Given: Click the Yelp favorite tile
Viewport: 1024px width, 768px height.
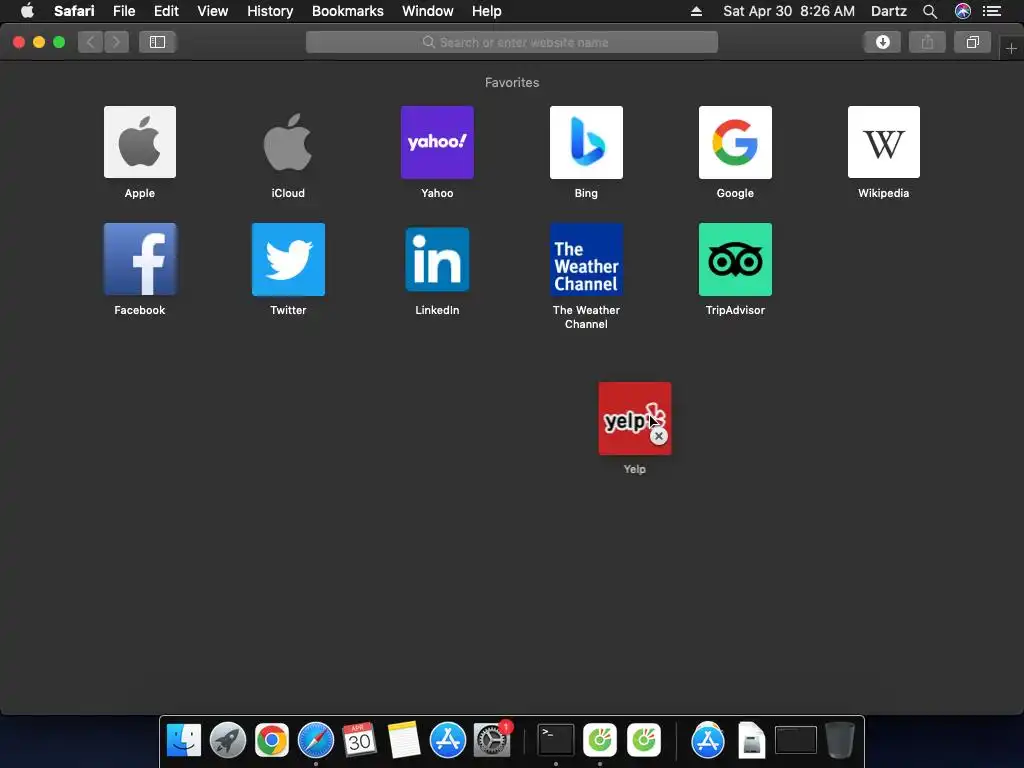Looking at the screenshot, I should click(x=635, y=419).
